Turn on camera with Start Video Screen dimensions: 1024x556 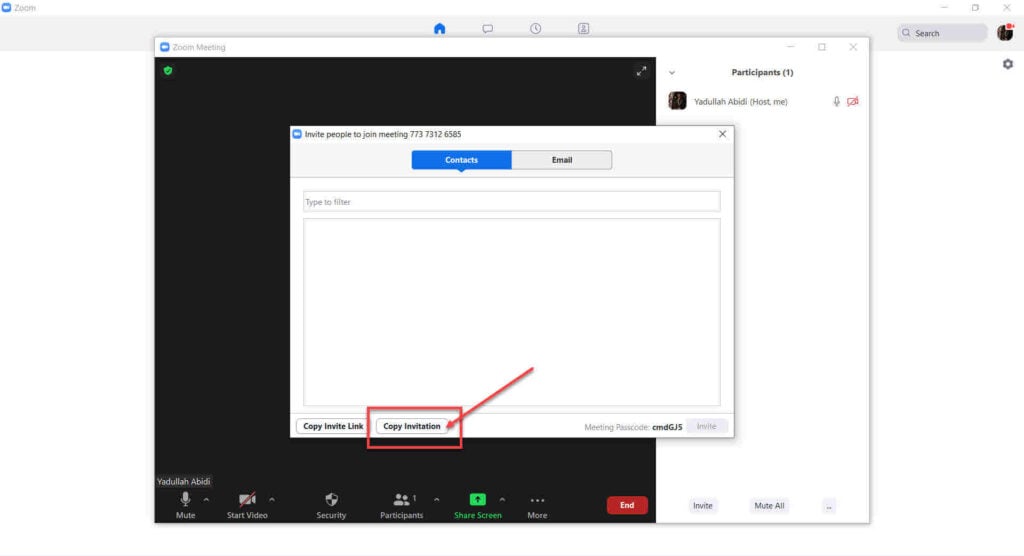247,506
